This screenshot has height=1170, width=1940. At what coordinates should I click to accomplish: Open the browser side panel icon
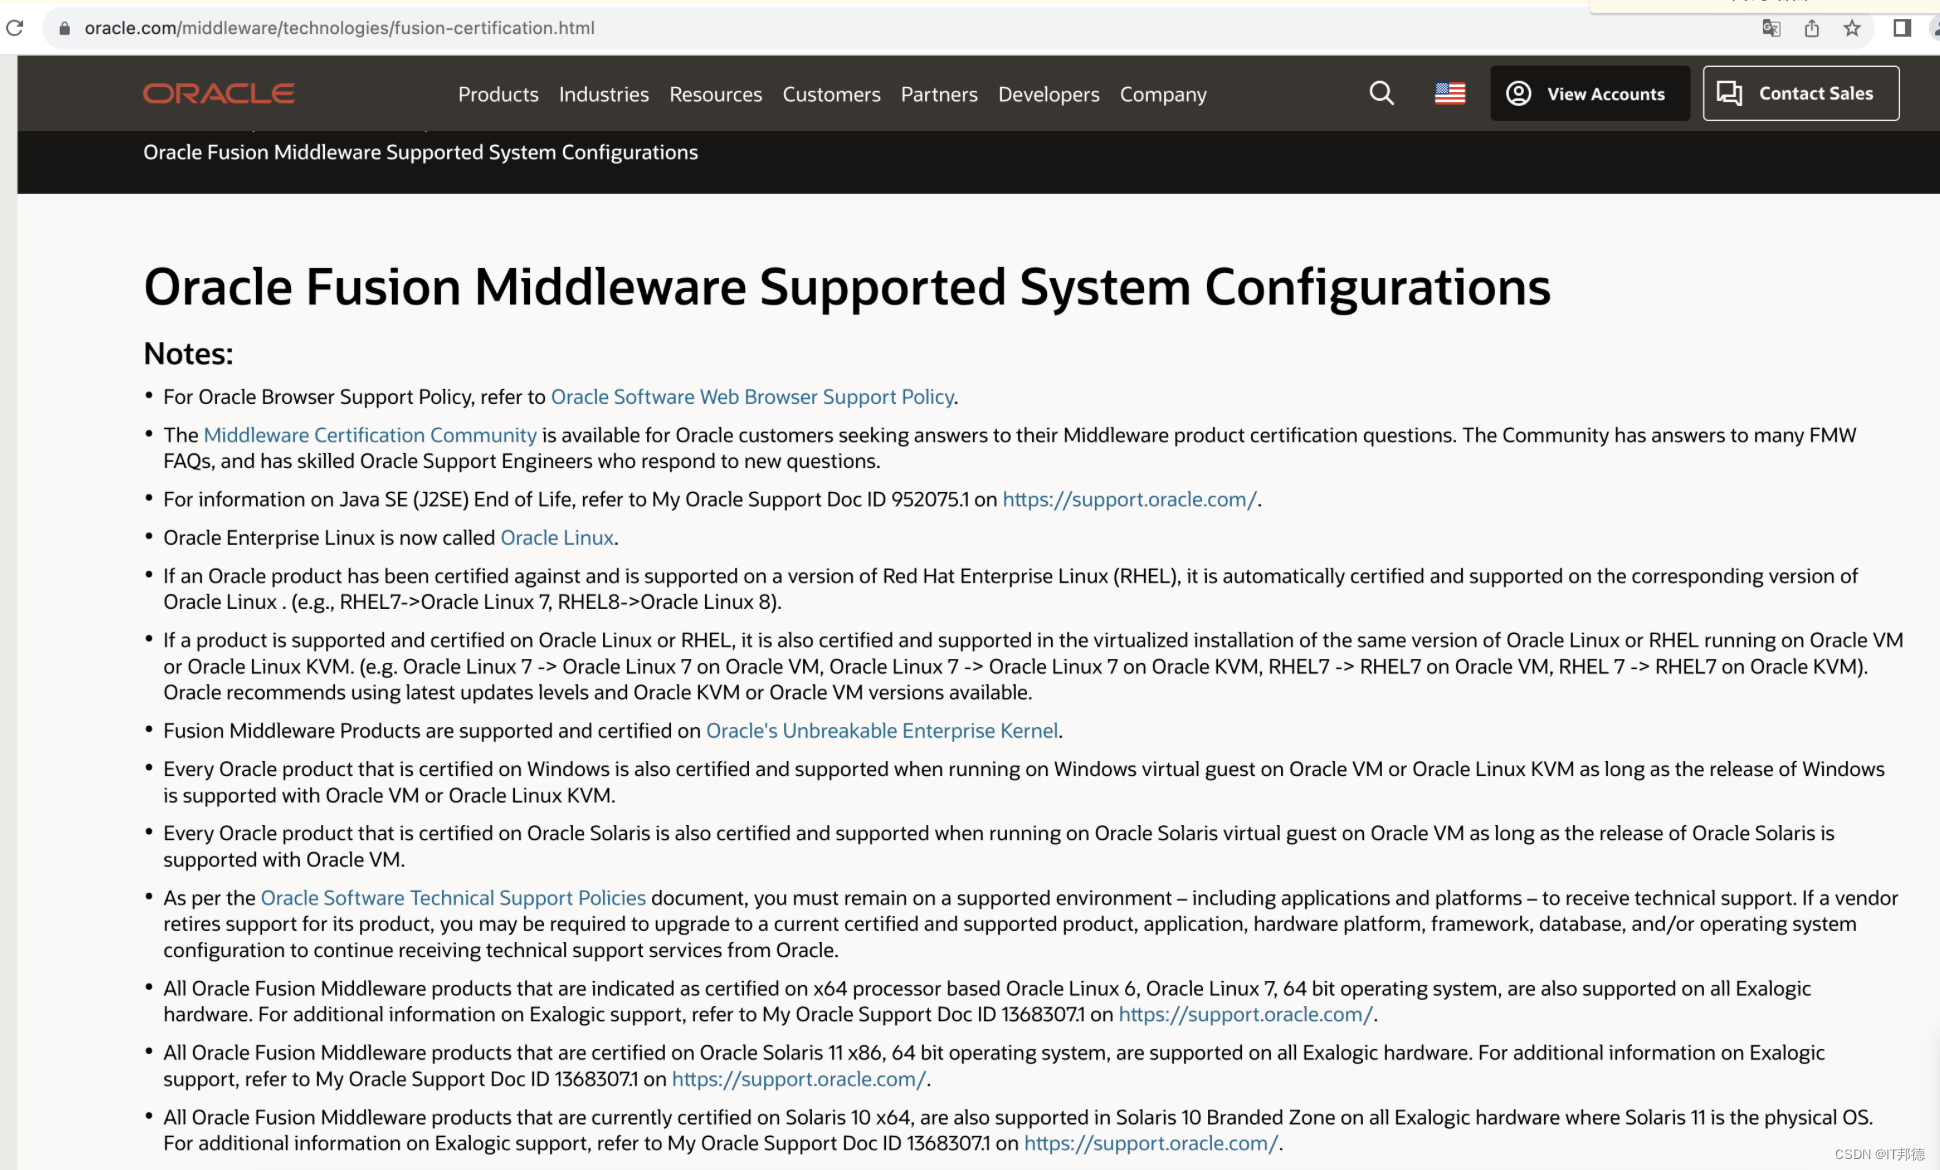(1902, 28)
